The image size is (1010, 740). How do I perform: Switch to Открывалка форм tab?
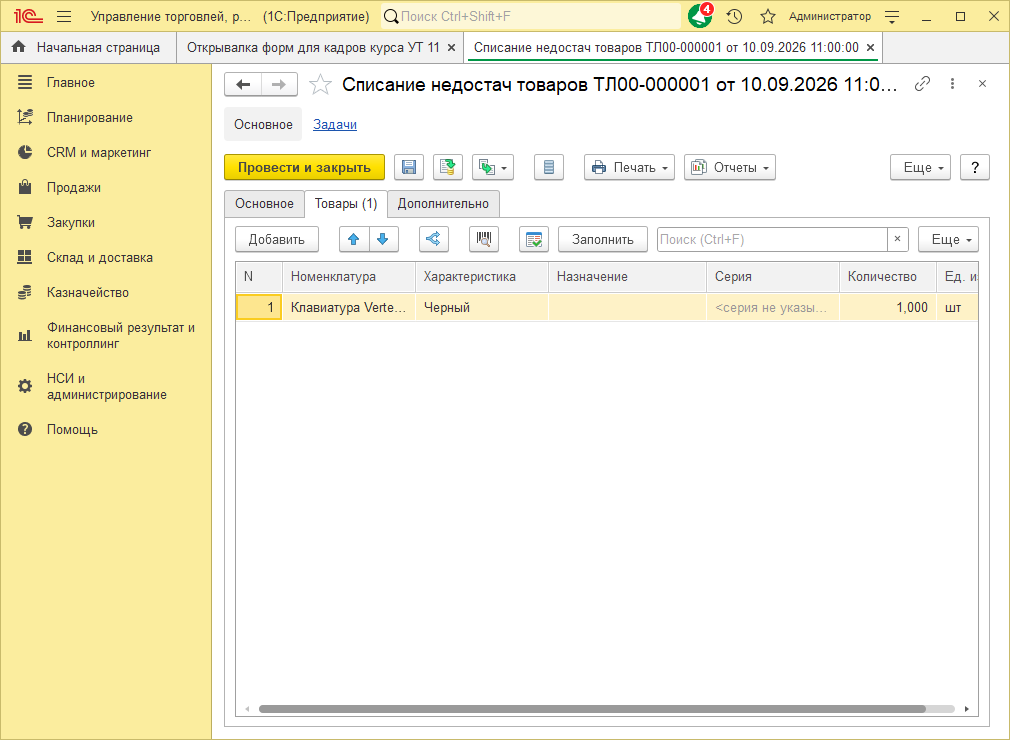coord(313,48)
